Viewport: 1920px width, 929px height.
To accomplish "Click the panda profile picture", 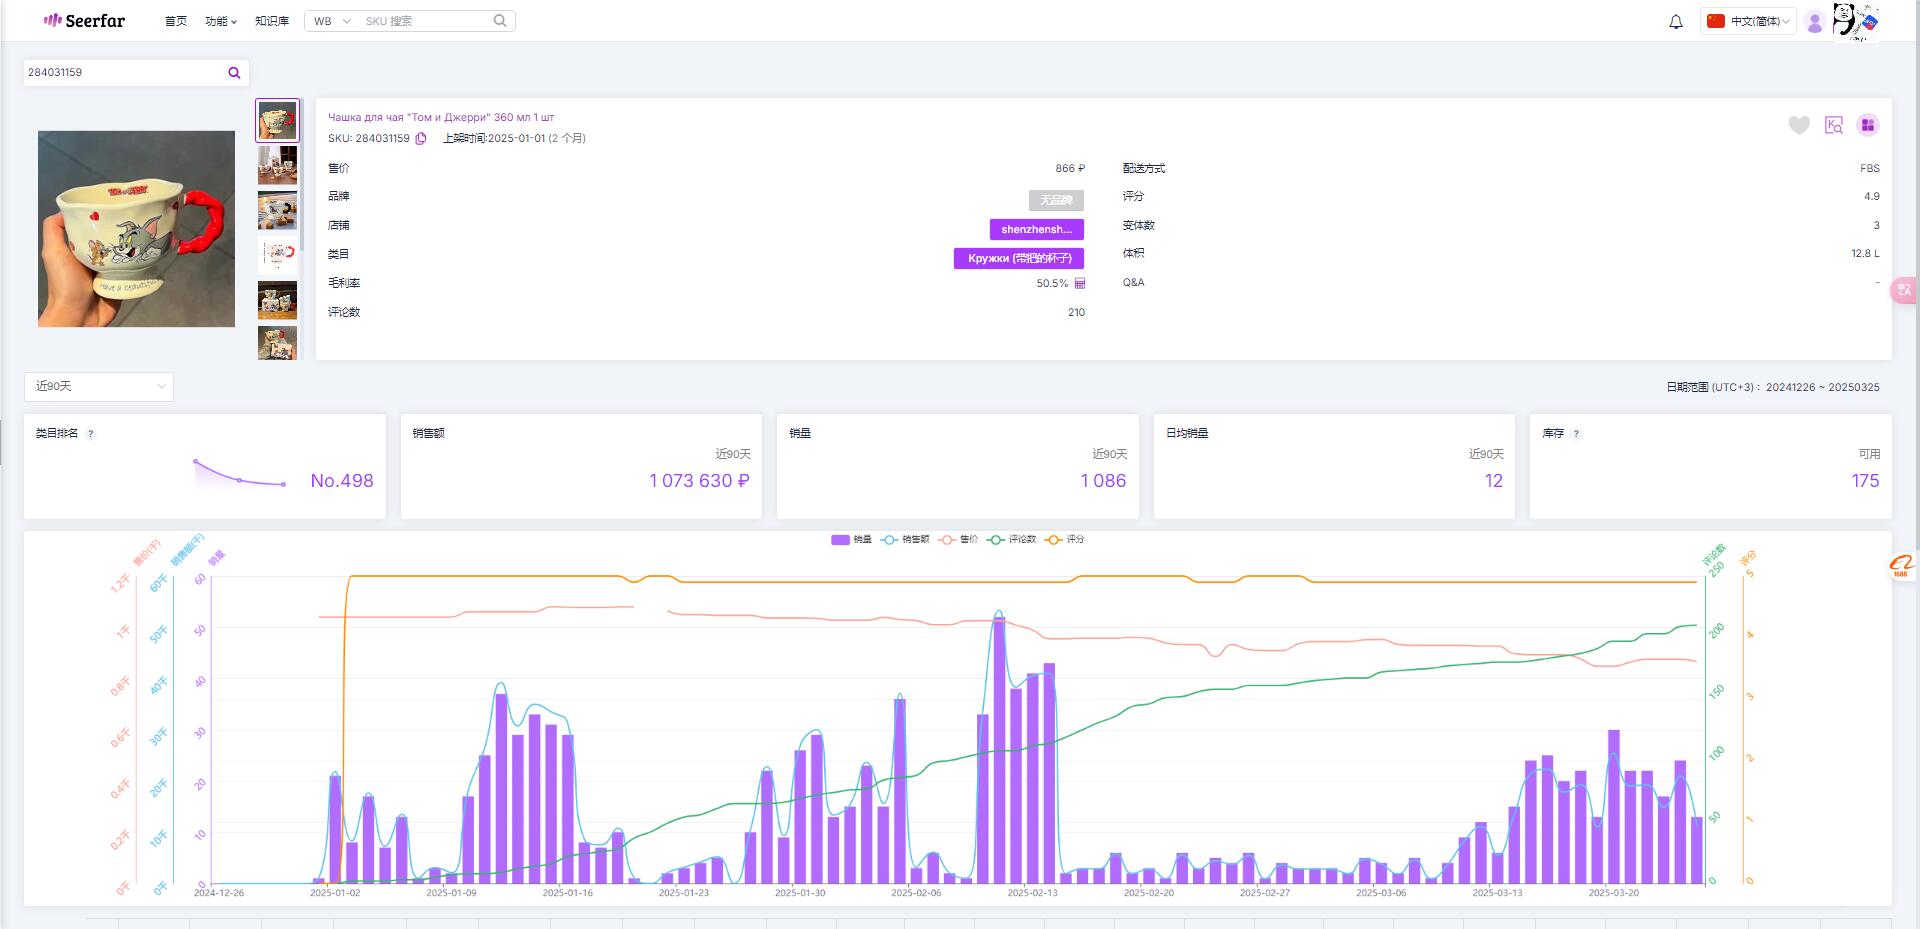I will tap(1856, 20).
